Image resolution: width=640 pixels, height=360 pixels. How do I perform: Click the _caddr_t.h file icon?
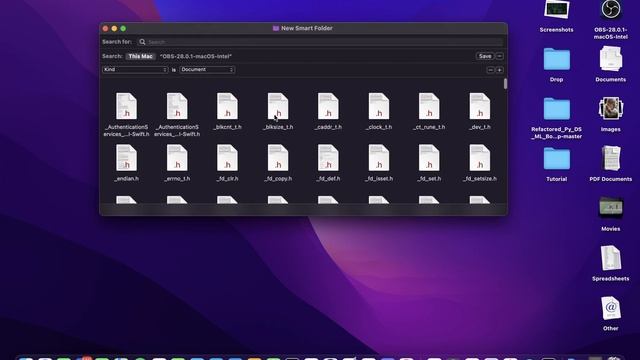(328, 106)
